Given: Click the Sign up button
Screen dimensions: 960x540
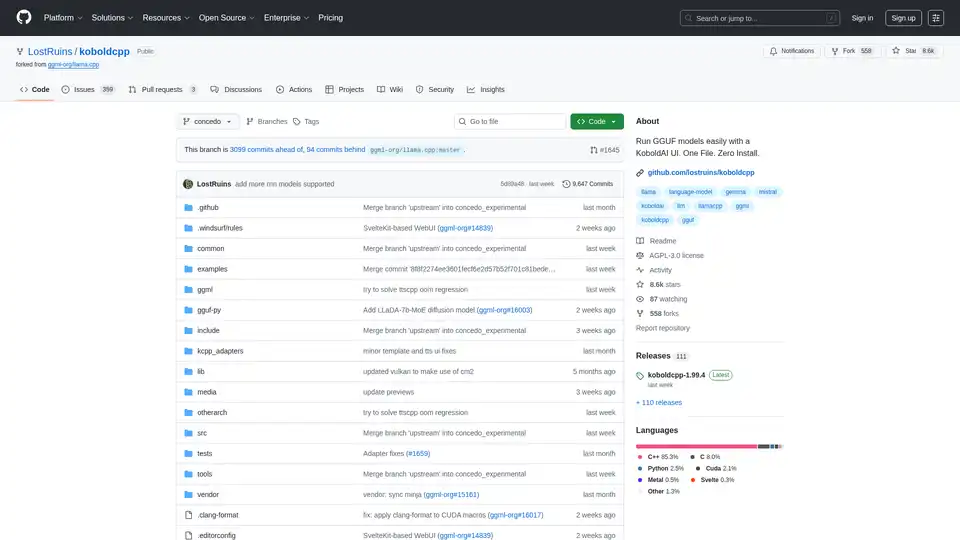Looking at the screenshot, I should pyautogui.click(x=903, y=18).
